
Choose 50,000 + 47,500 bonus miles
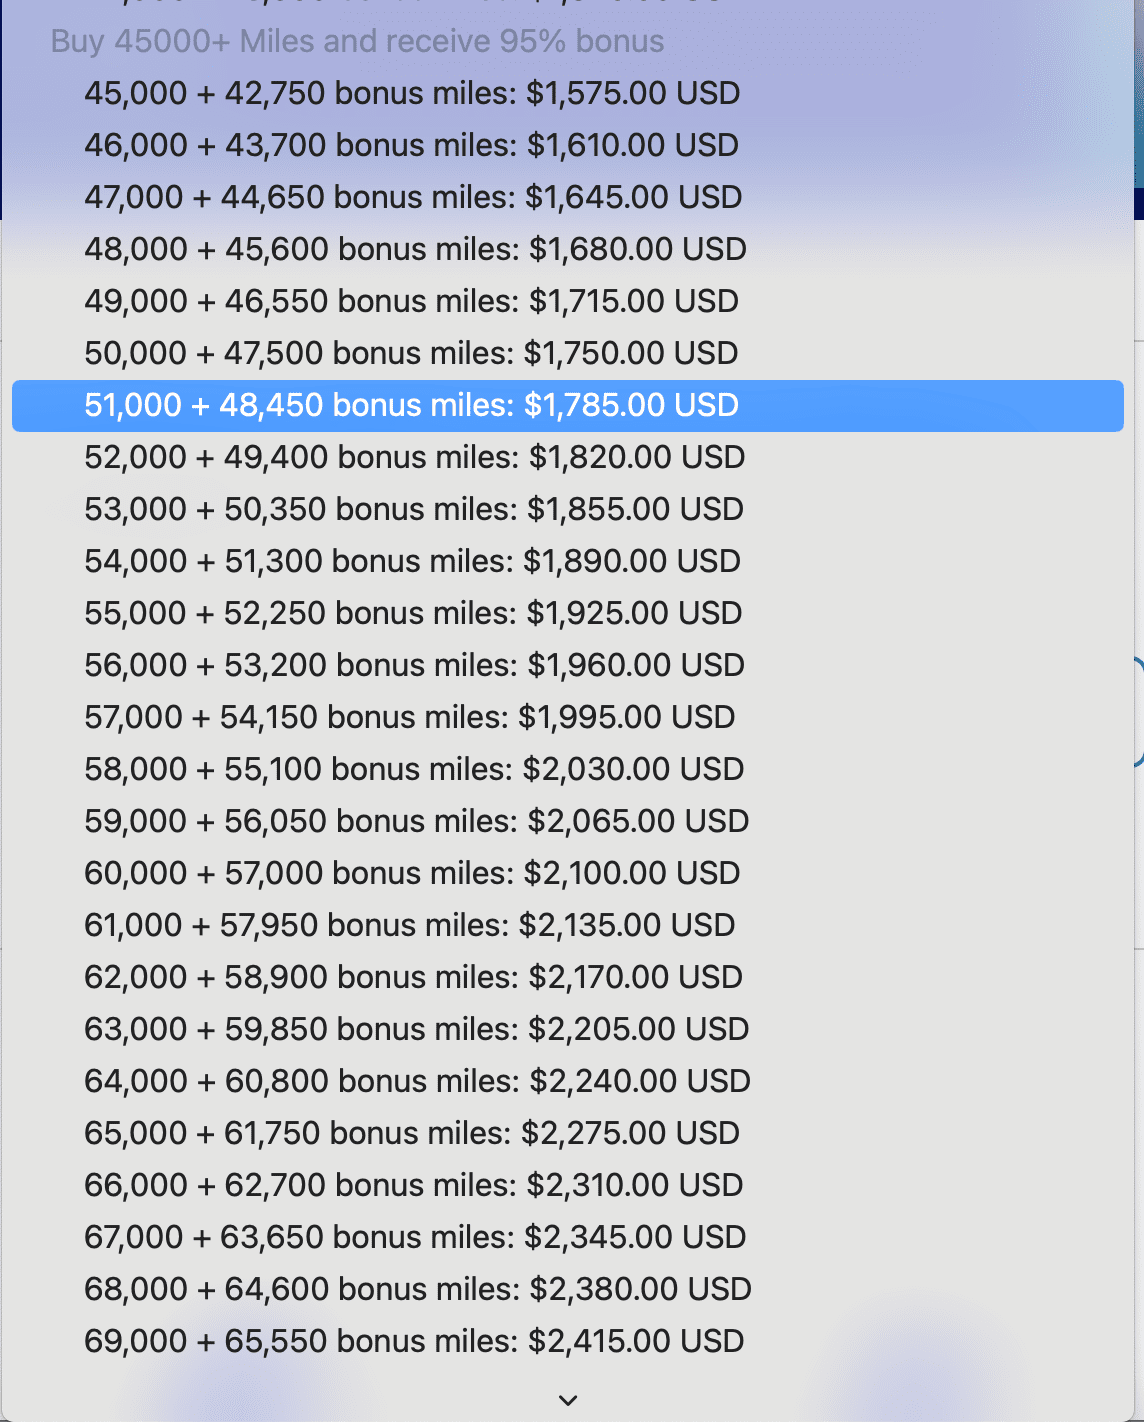[x=411, y=353]
